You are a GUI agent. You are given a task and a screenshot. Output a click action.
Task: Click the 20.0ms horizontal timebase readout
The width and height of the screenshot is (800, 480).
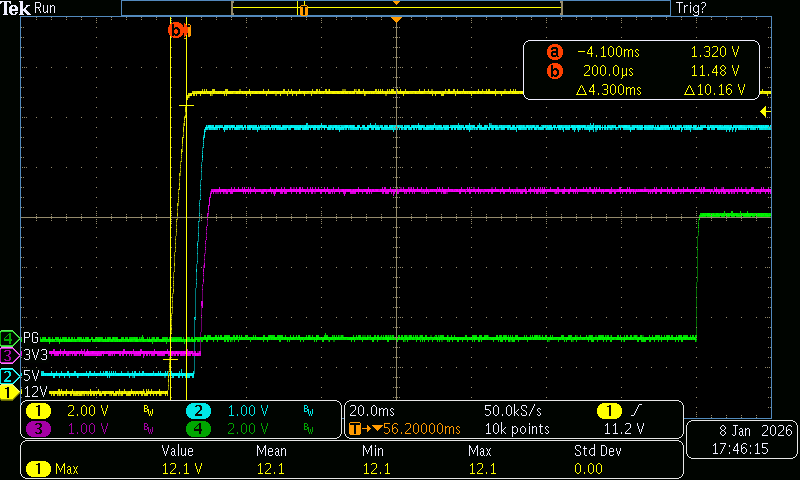370,411
